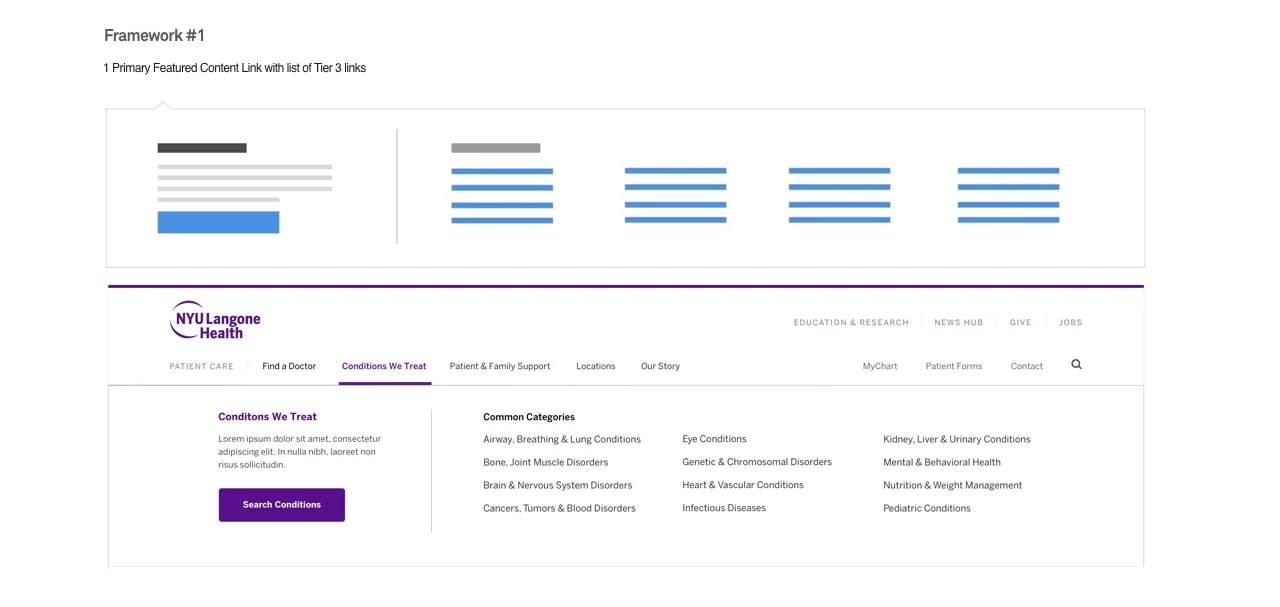Open the Locations menu item
The width and height of the screenshot is (1280, 607).
(596, 366)
